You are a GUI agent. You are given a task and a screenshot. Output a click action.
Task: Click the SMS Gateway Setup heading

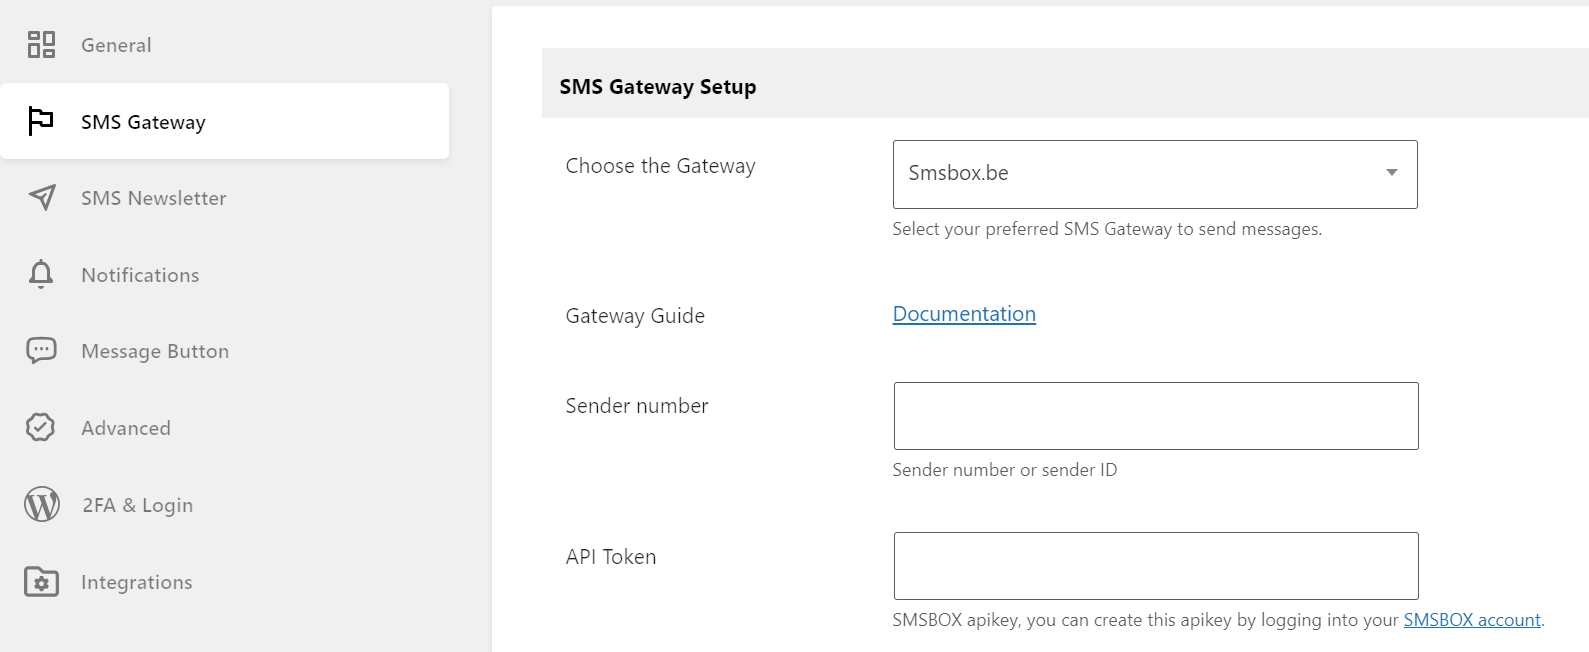click(x=658, y=87)
